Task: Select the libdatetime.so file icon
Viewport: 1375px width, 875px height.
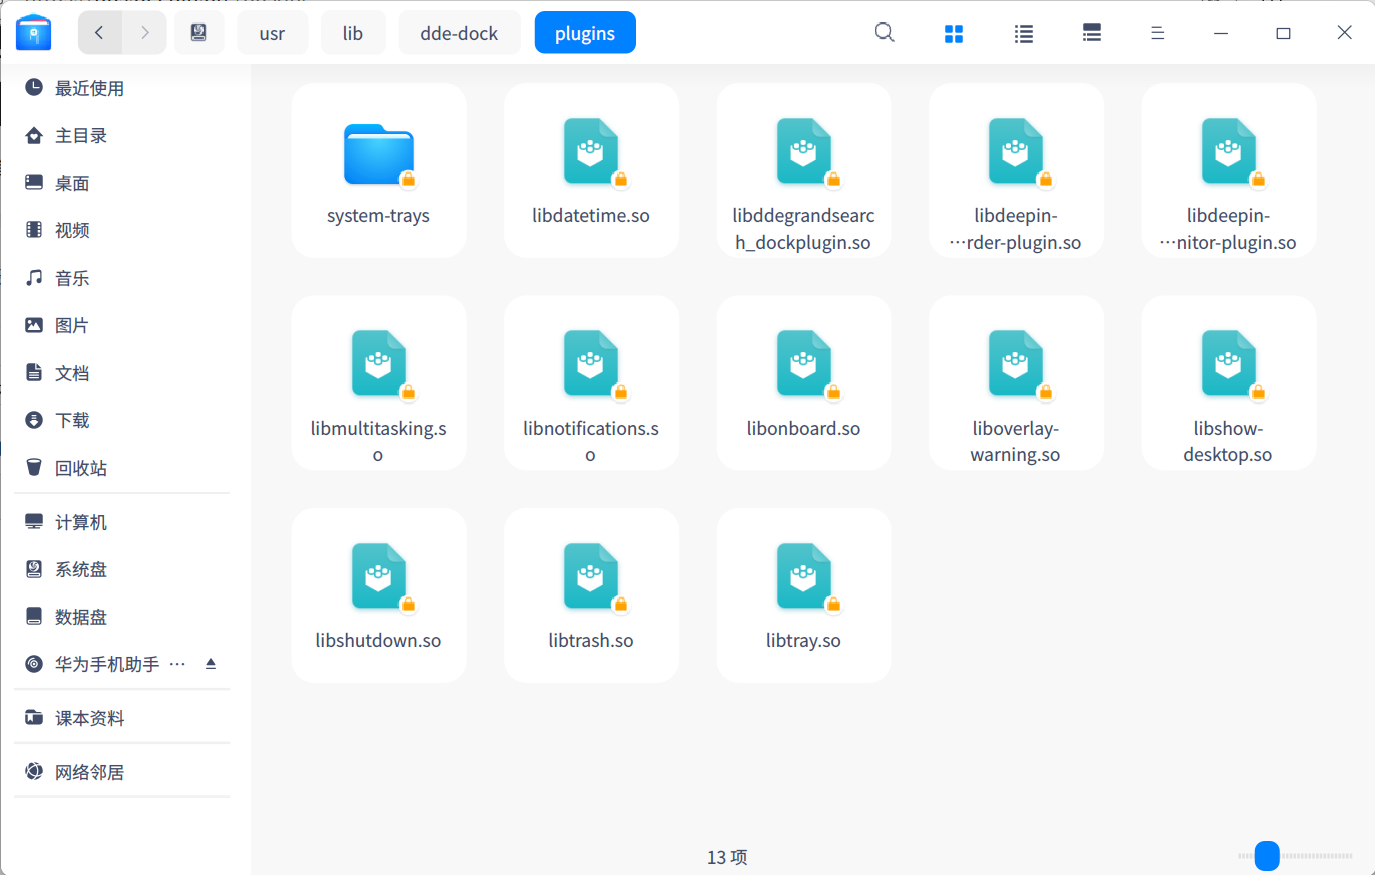Action: (591, 152)
